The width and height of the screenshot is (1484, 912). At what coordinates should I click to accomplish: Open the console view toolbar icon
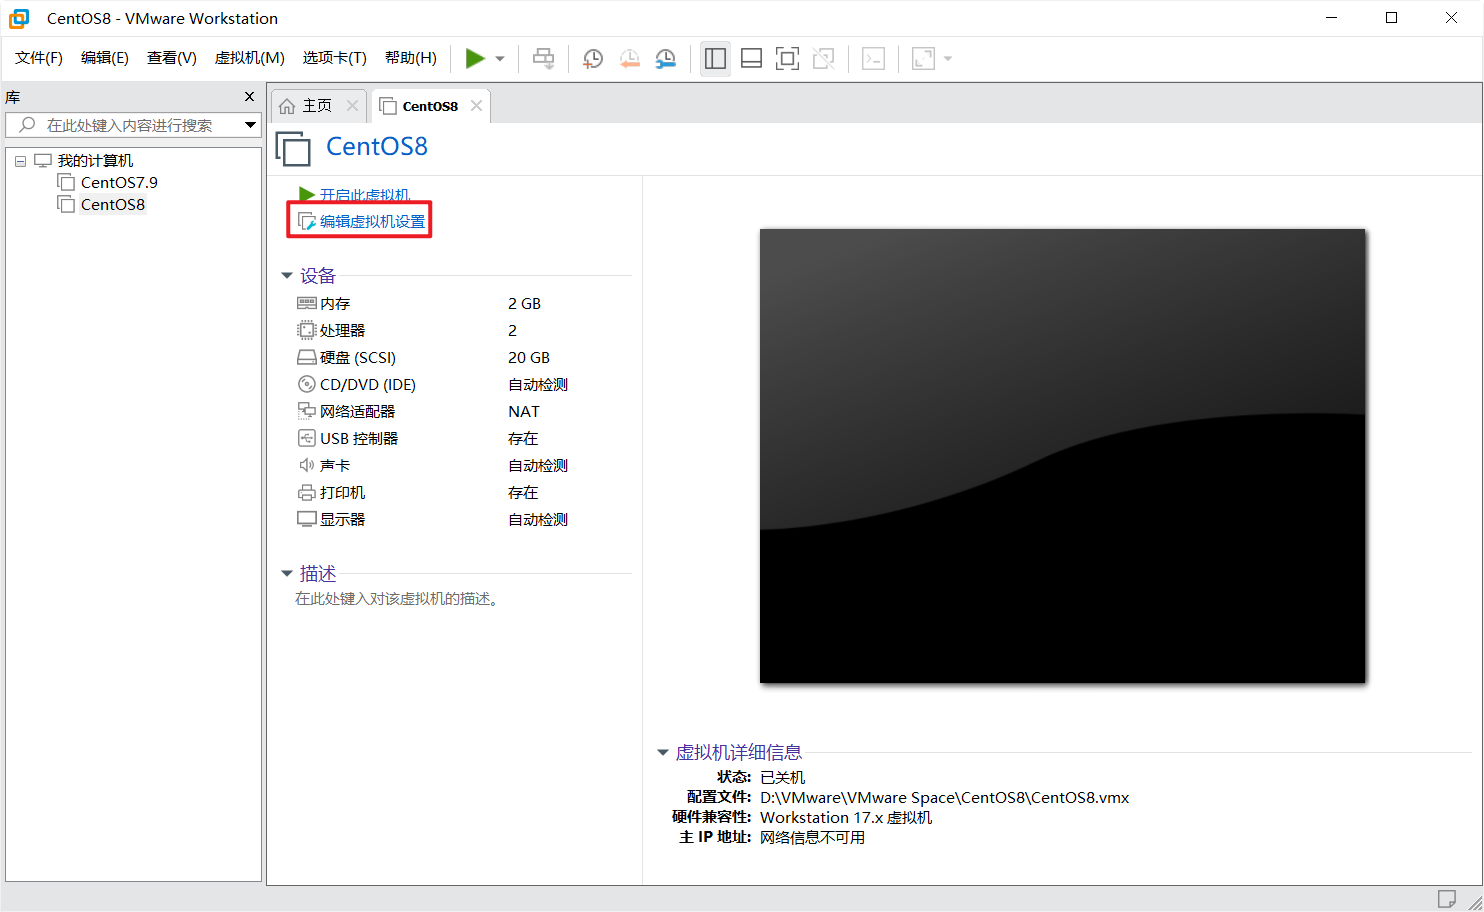point(873,59)
